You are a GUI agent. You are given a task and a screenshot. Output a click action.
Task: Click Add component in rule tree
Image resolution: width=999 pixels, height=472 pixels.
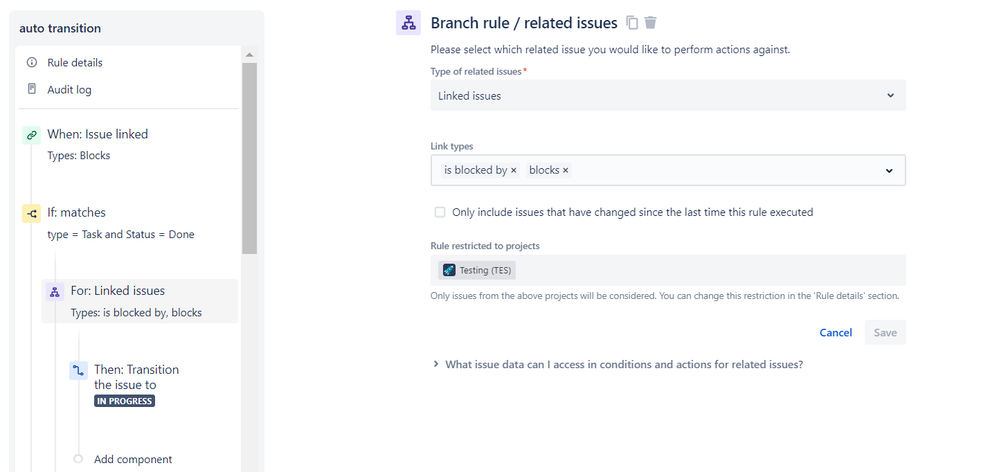[x=133, y=459]
